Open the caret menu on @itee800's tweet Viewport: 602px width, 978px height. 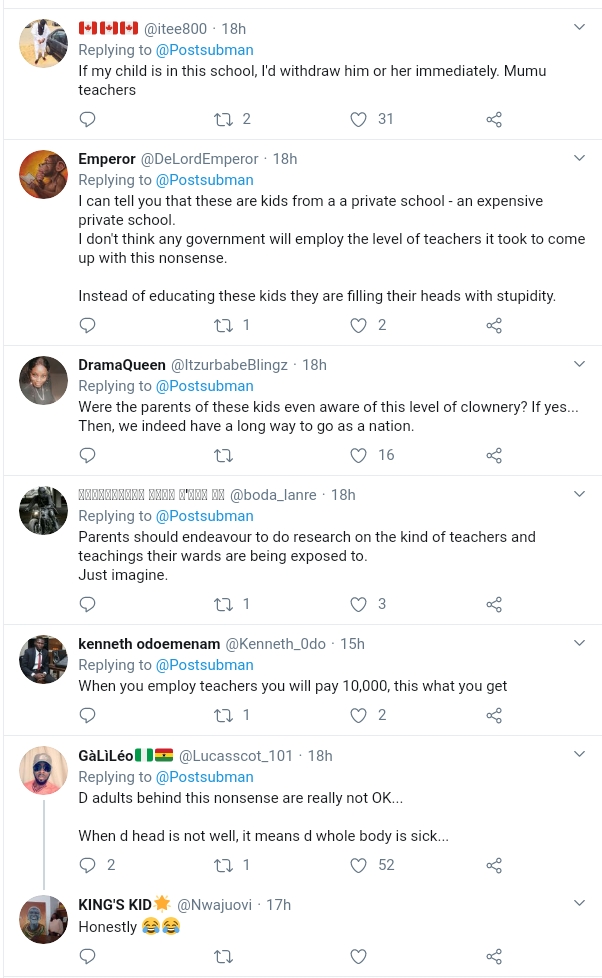tap(579, 28)
